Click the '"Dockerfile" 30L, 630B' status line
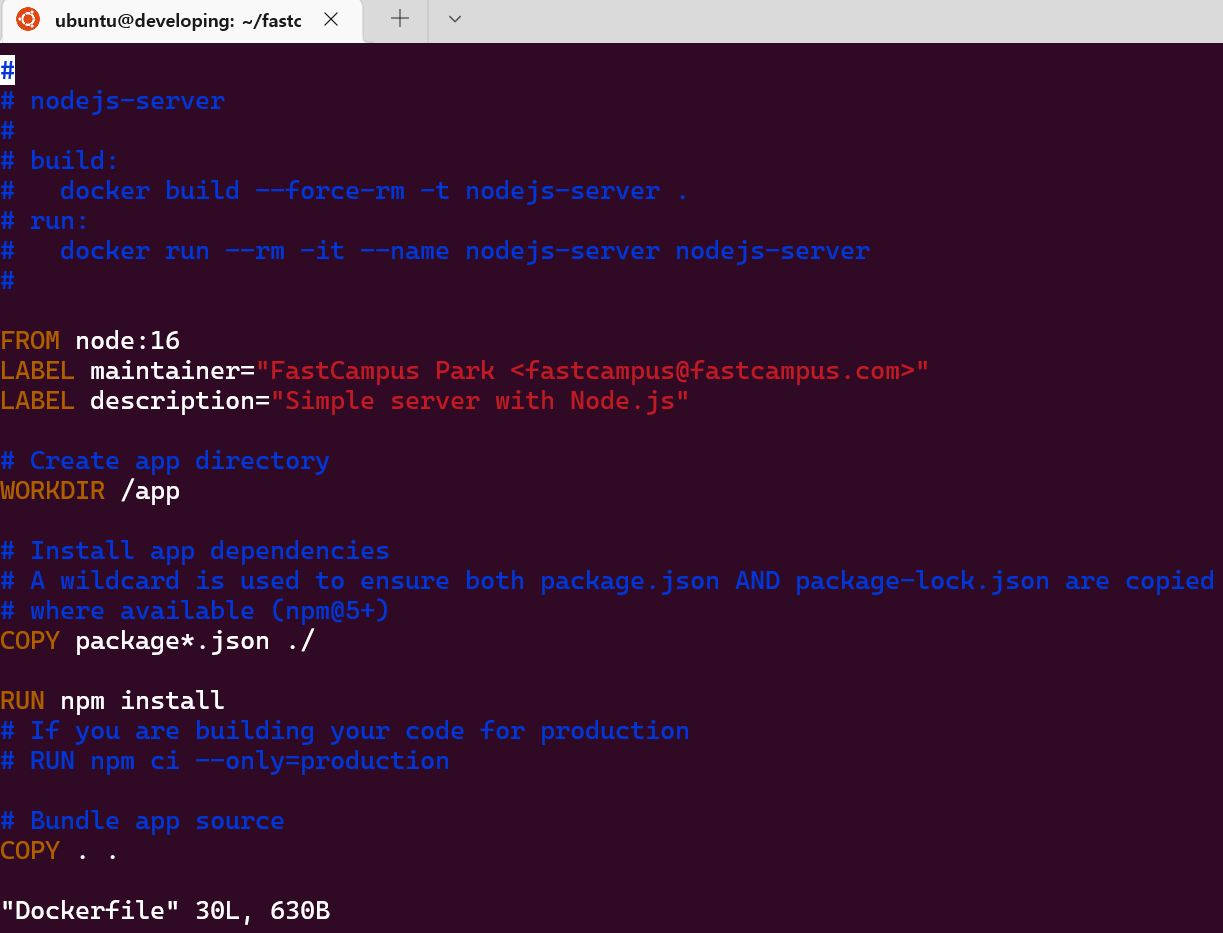1223x933 pixels. tap(166, 911)
